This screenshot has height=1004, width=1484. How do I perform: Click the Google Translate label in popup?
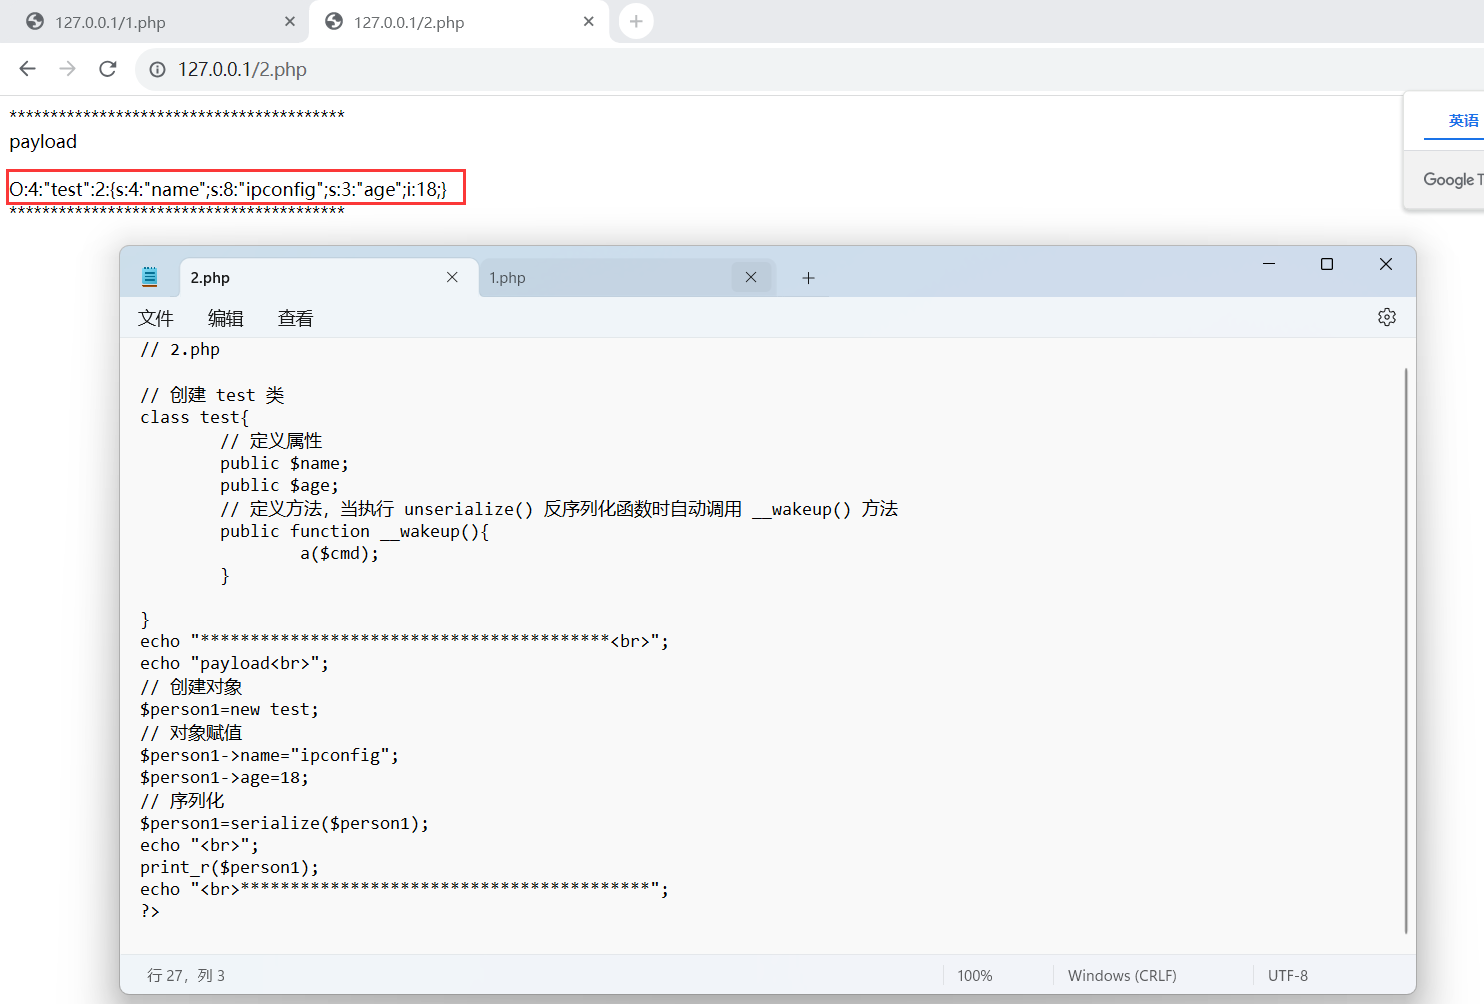coord(1453,179)
